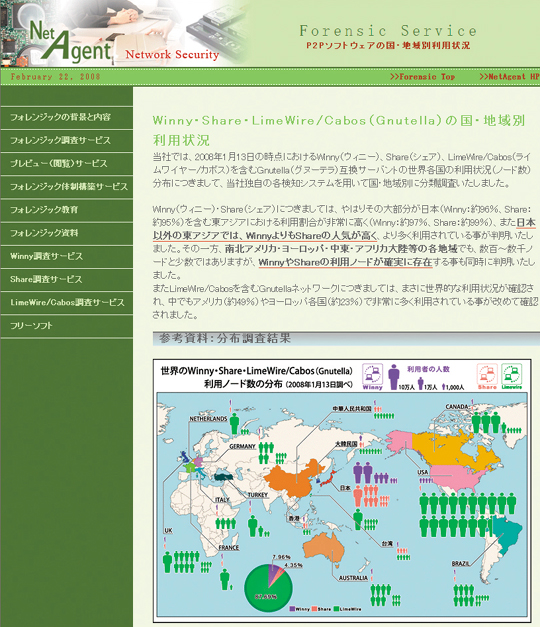The width and height of the screenshot is (540, 627).
Task: Click the 台湾 label on map
Action: pyautogui.click(x=387, y=543)
